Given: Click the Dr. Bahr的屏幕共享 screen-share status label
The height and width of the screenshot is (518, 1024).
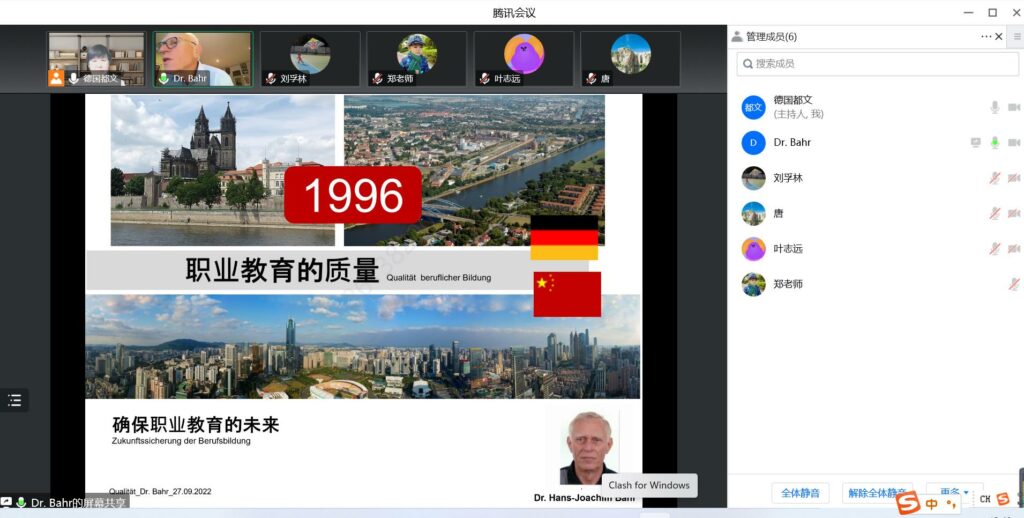Looking at the screenshot, I should [x=78, y=503].
